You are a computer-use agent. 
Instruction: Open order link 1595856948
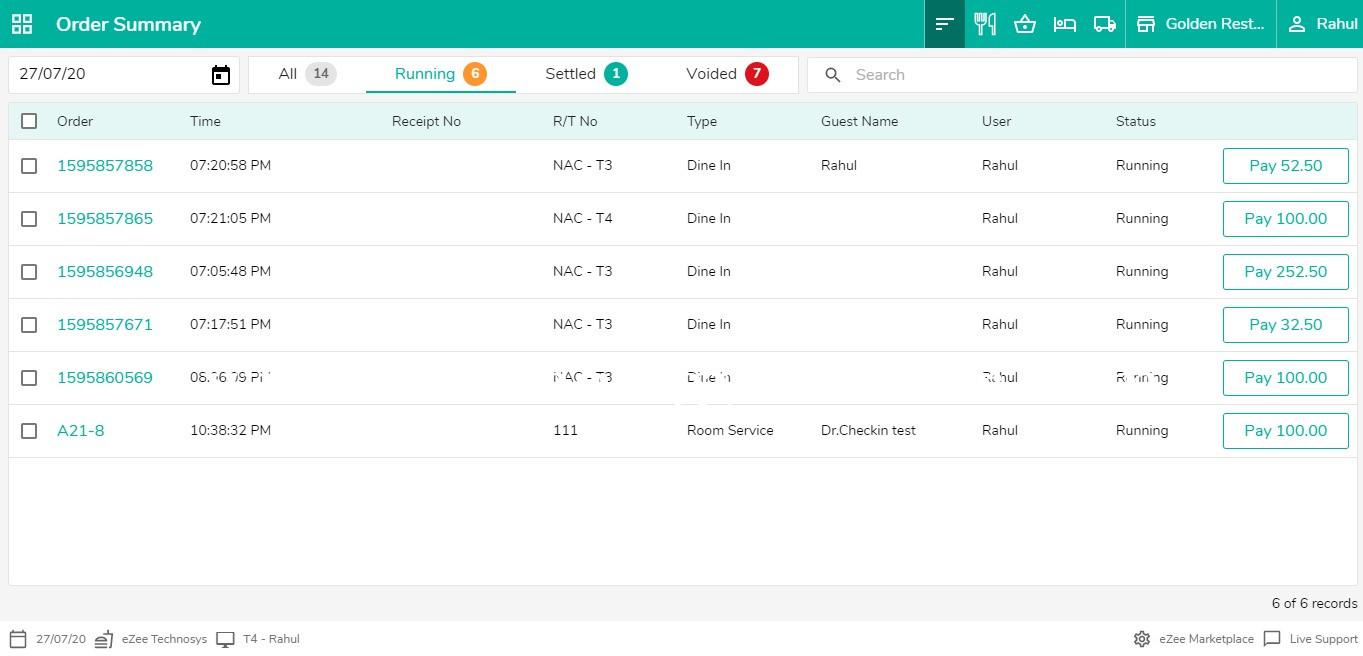pos(105,272)
